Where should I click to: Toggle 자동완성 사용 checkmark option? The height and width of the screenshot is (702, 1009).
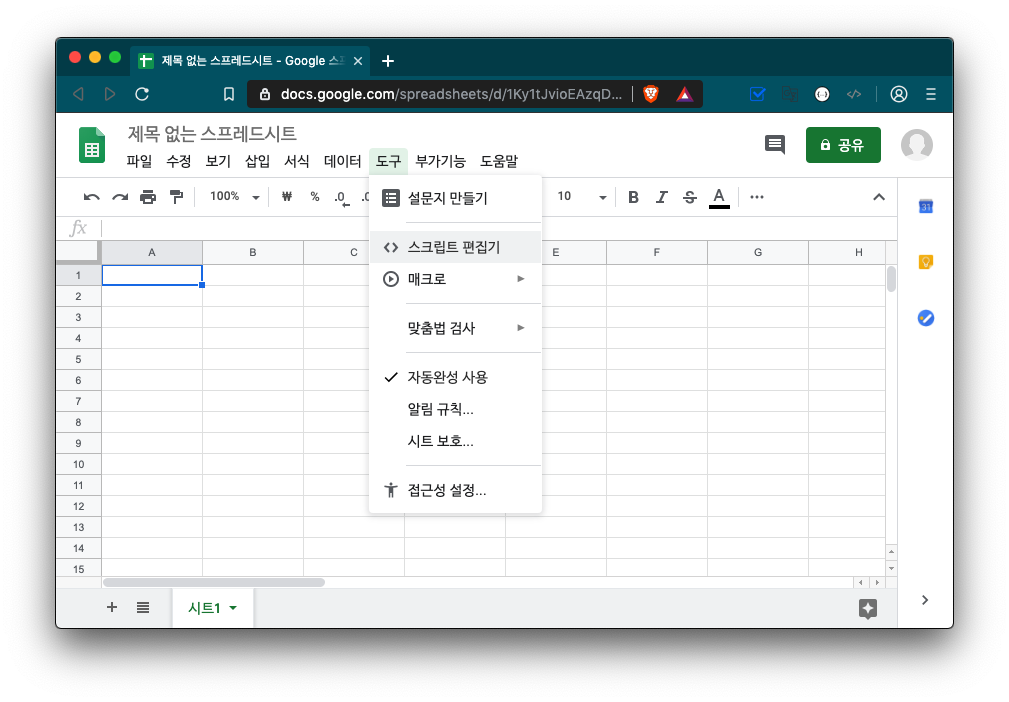tap(447, 378)
